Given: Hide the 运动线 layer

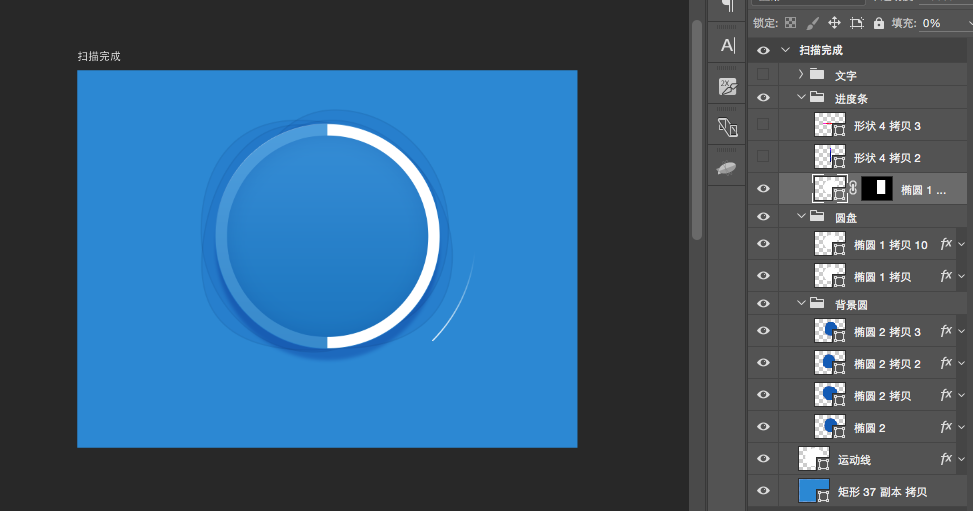Looking at the screenshot, I should click(763, 459).
